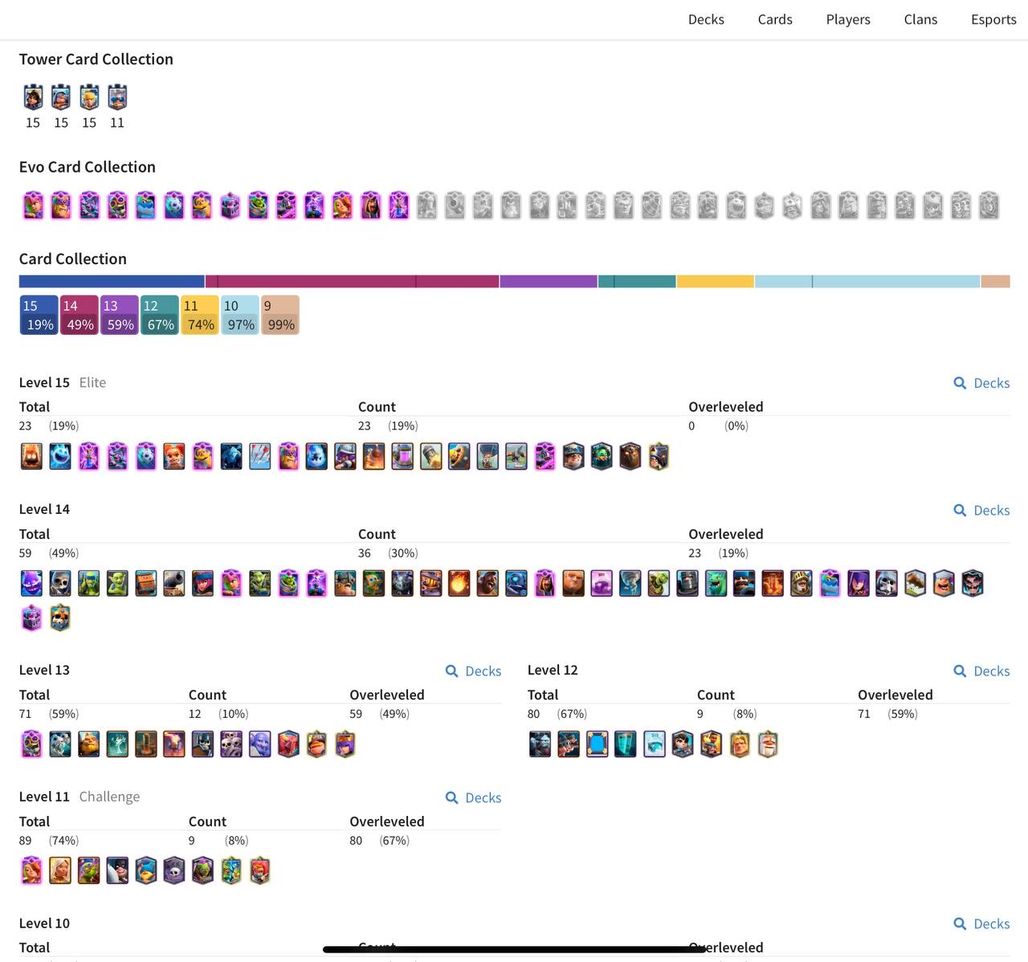Click the 'Tower Card Collection' heading
This screenshot has height=962, width=1028.
[x=96, y=59]
